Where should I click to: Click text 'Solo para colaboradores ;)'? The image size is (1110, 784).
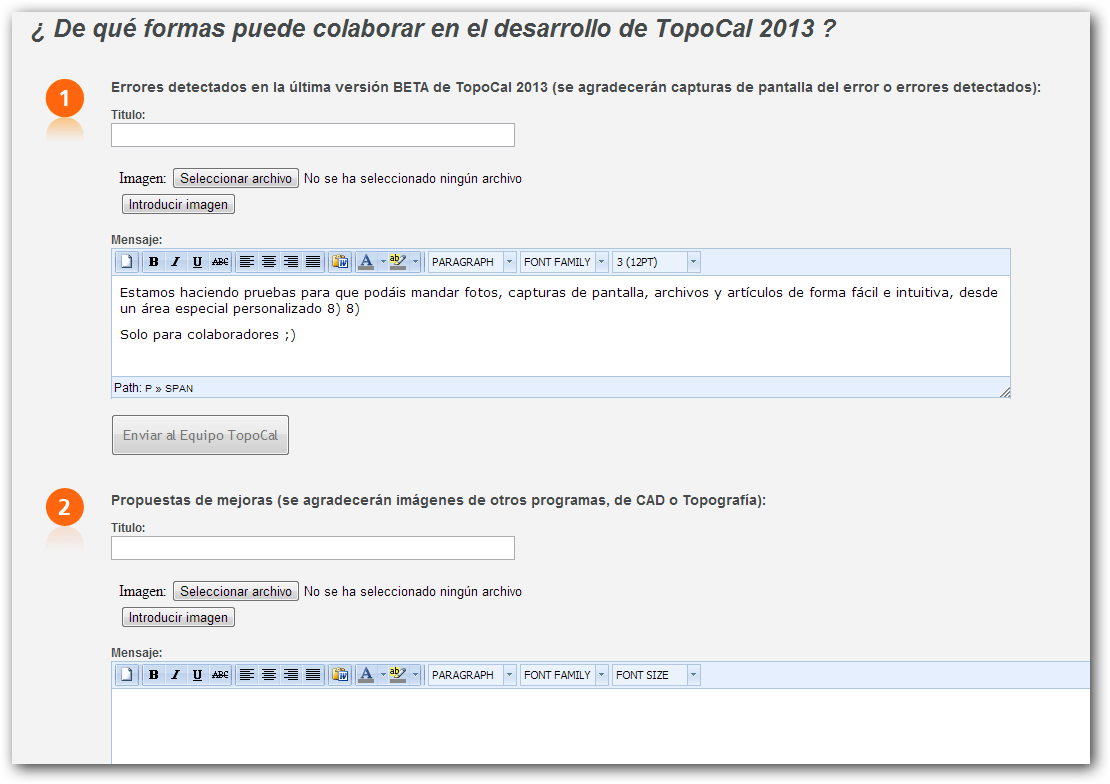tap(208, 334)
